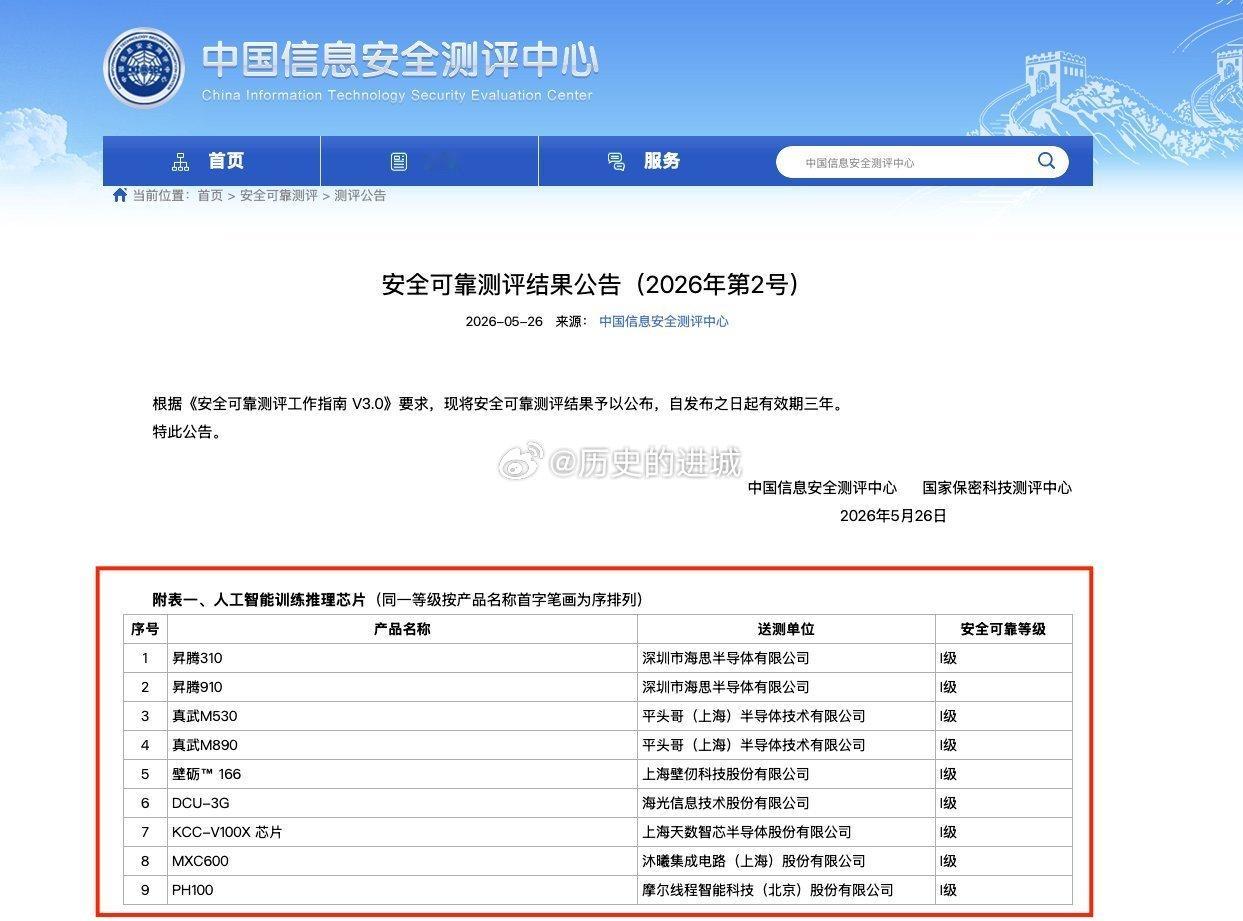Click the document icon in the middle nav tab
Screen dimensions: 1243x921
[399, 162]
